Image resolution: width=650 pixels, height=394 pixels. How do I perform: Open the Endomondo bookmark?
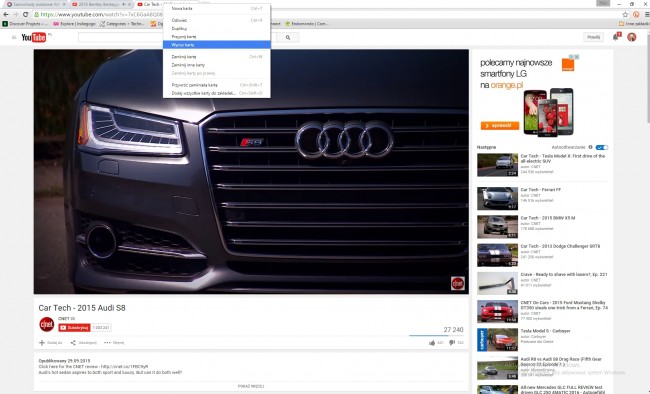pyautogui.click(x=307, y=24)
